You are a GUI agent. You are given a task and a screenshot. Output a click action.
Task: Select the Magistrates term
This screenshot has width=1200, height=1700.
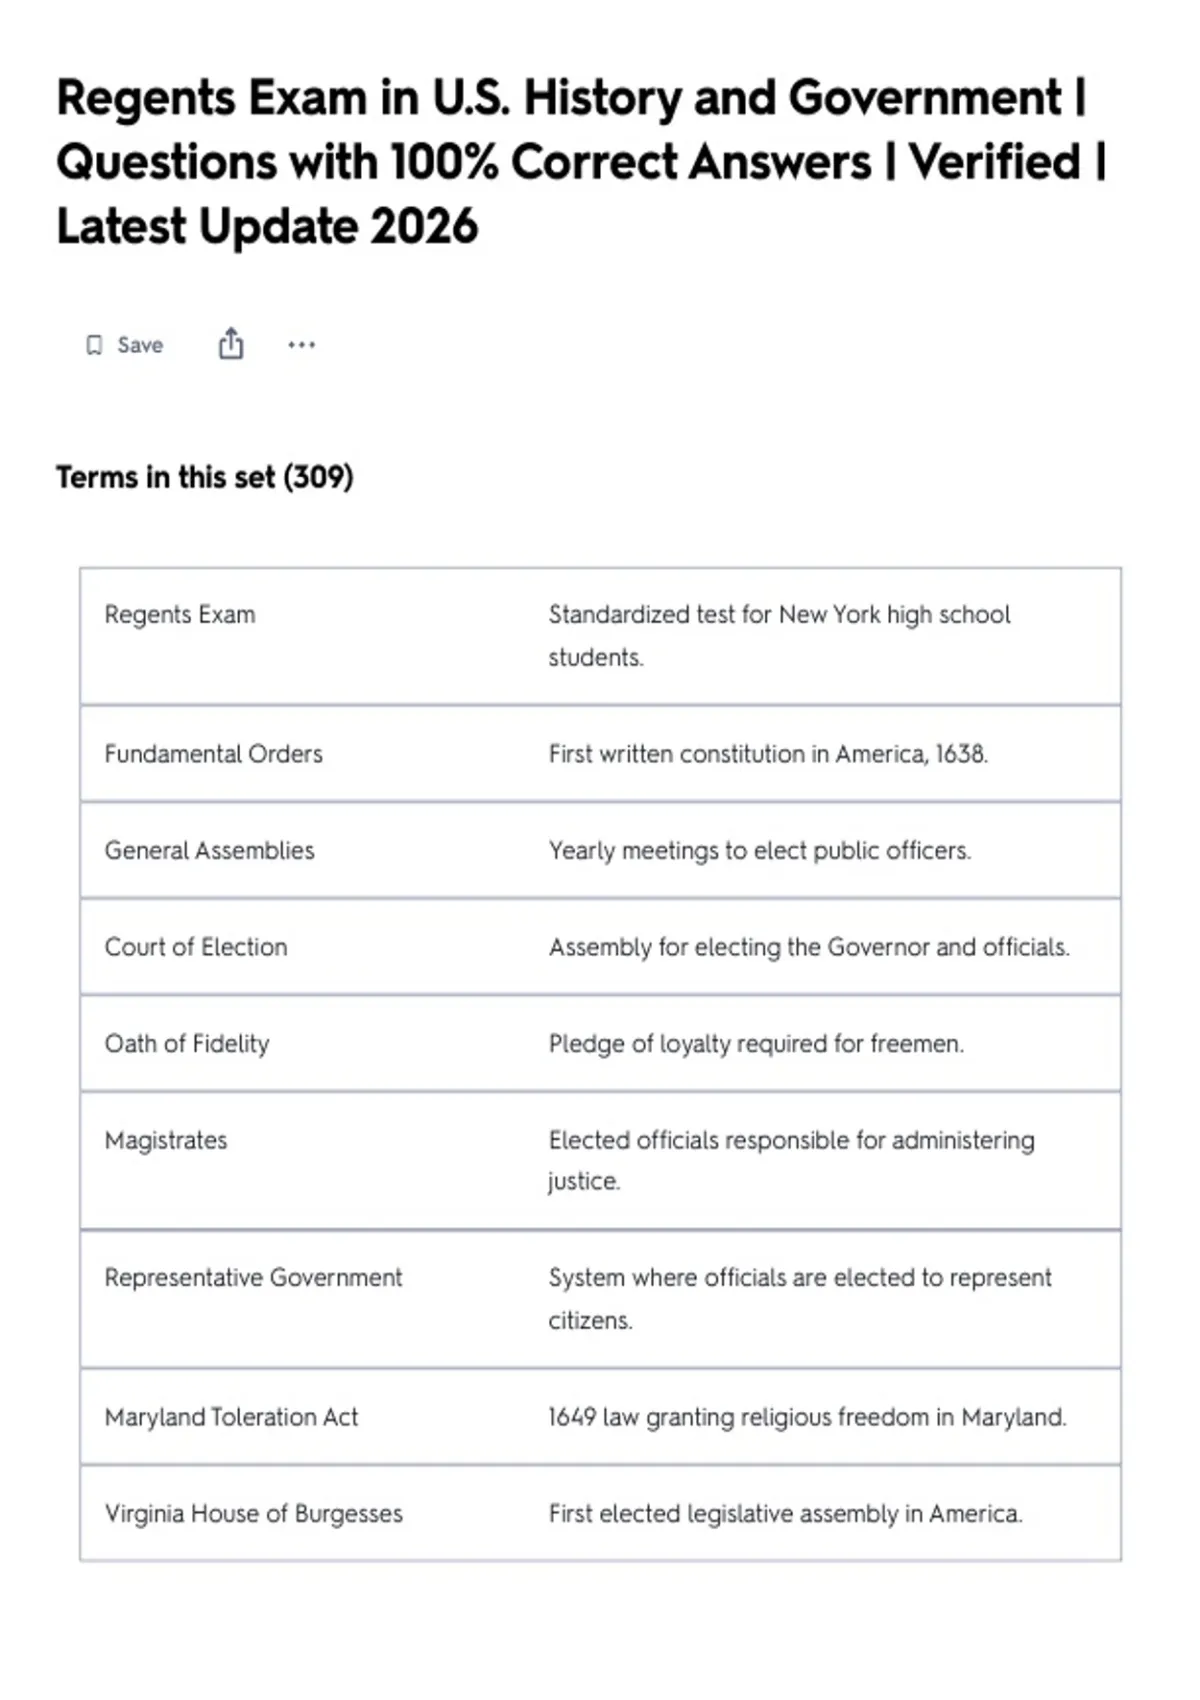point(166,1140)
